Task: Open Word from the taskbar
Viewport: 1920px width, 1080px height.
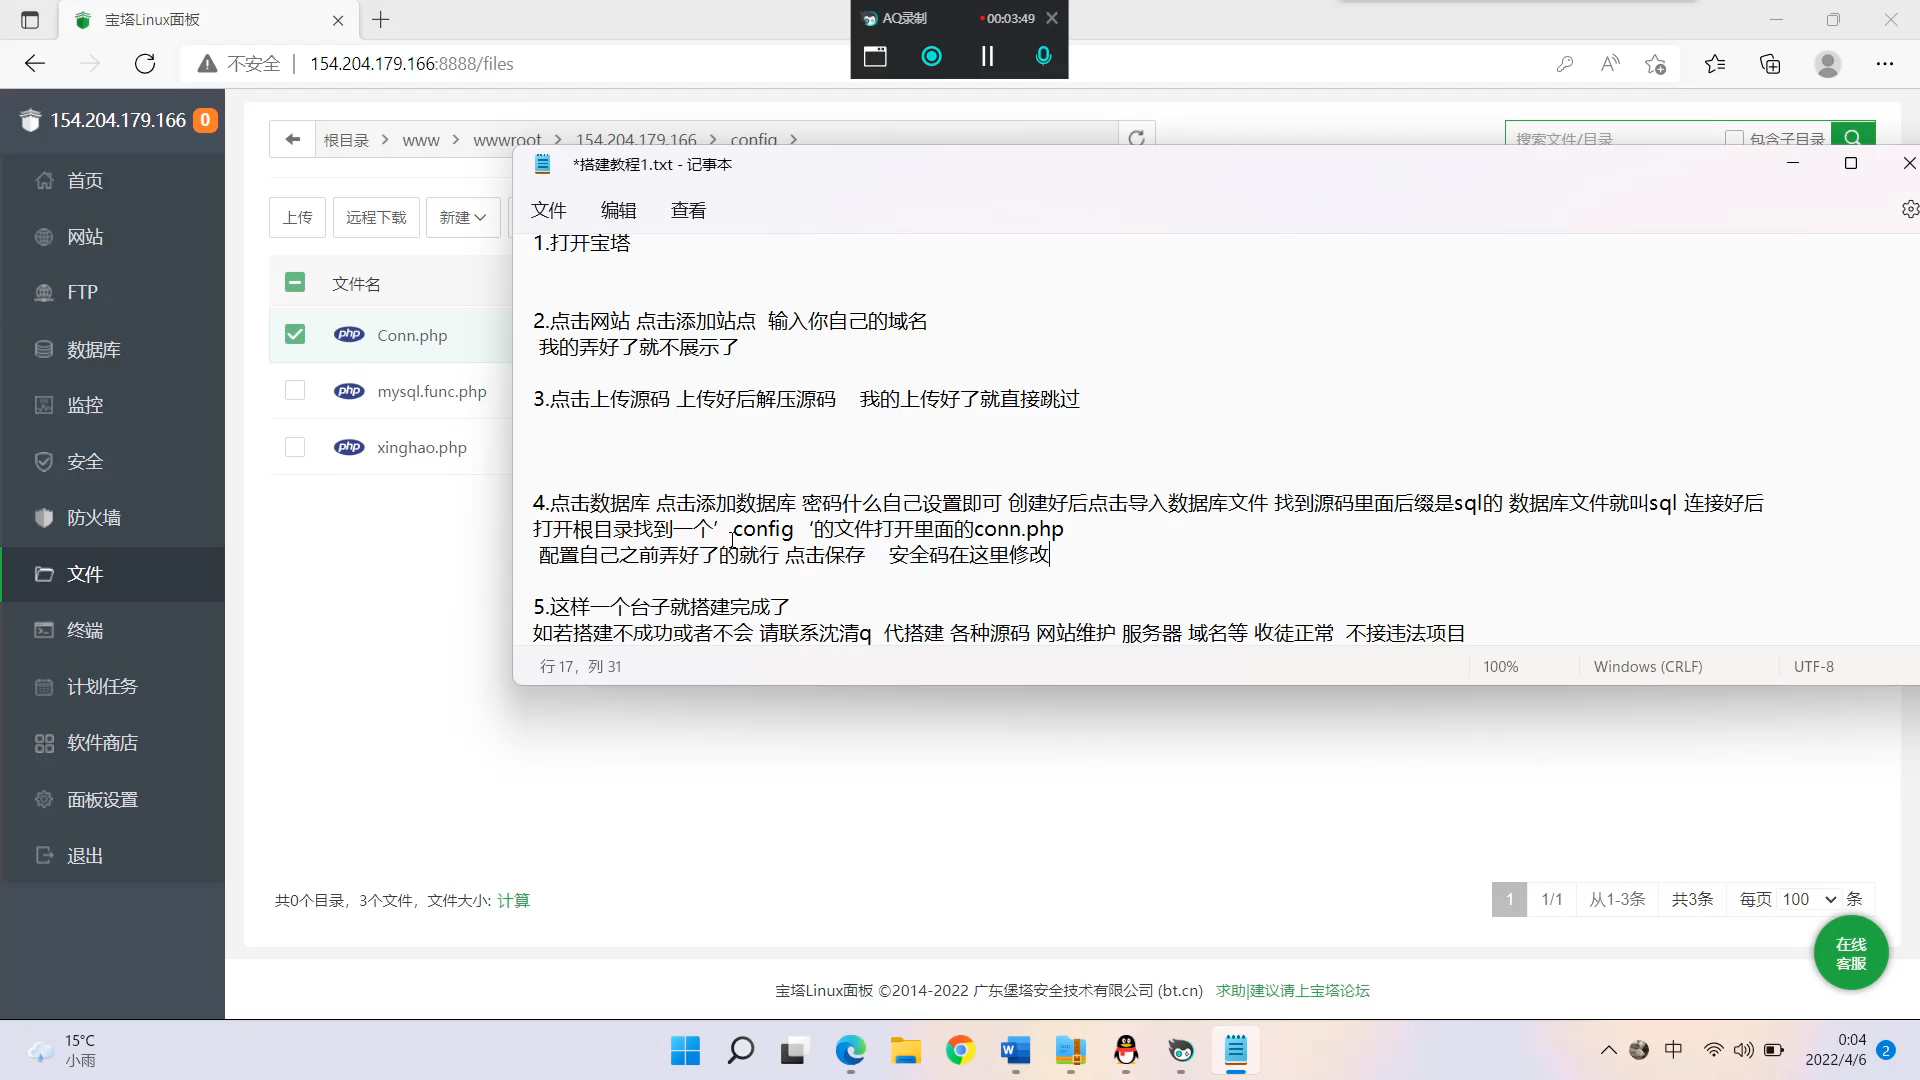Action: point(1015,1050)
